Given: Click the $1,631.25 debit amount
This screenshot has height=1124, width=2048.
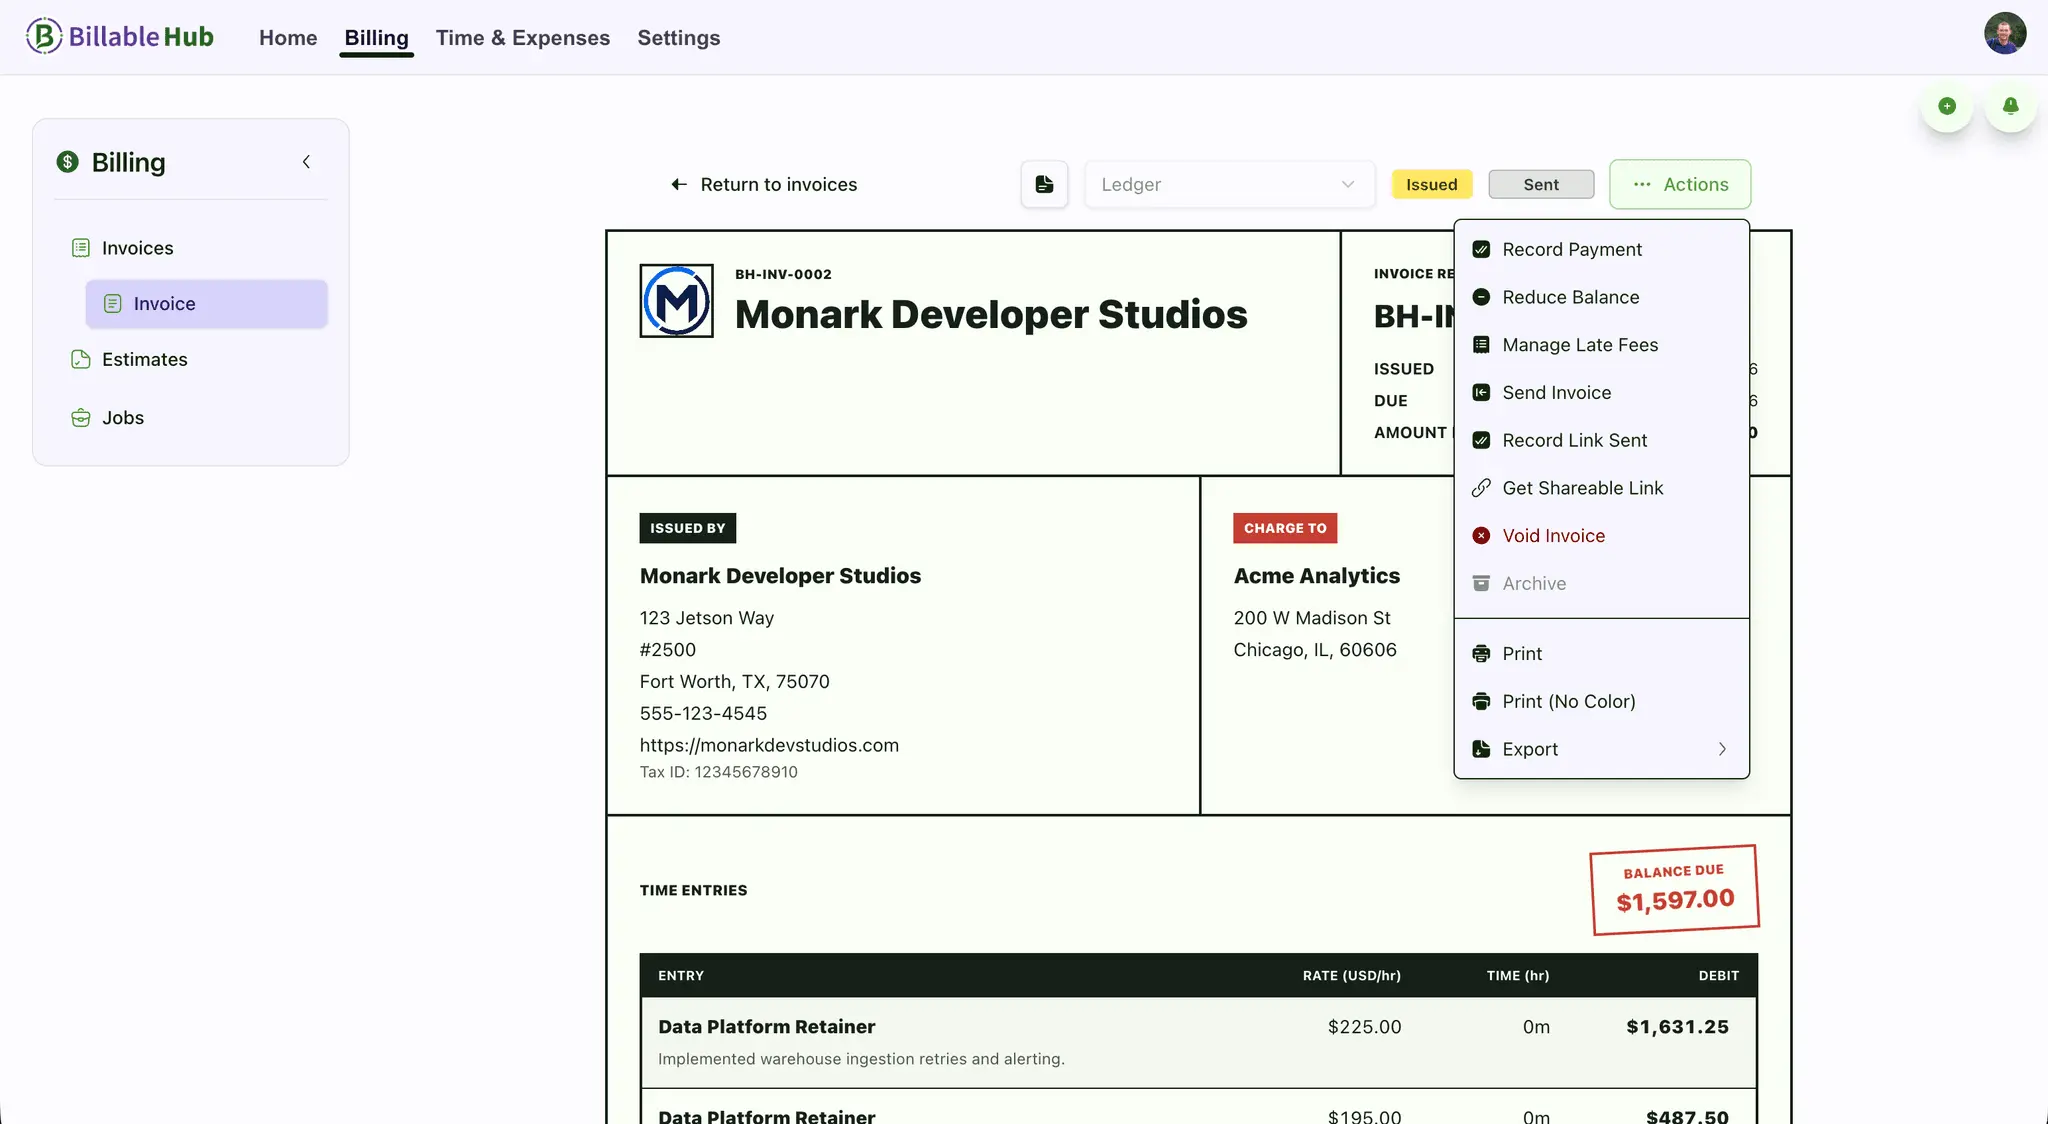Looking at the screenshot, I should coord(1677,1027).
